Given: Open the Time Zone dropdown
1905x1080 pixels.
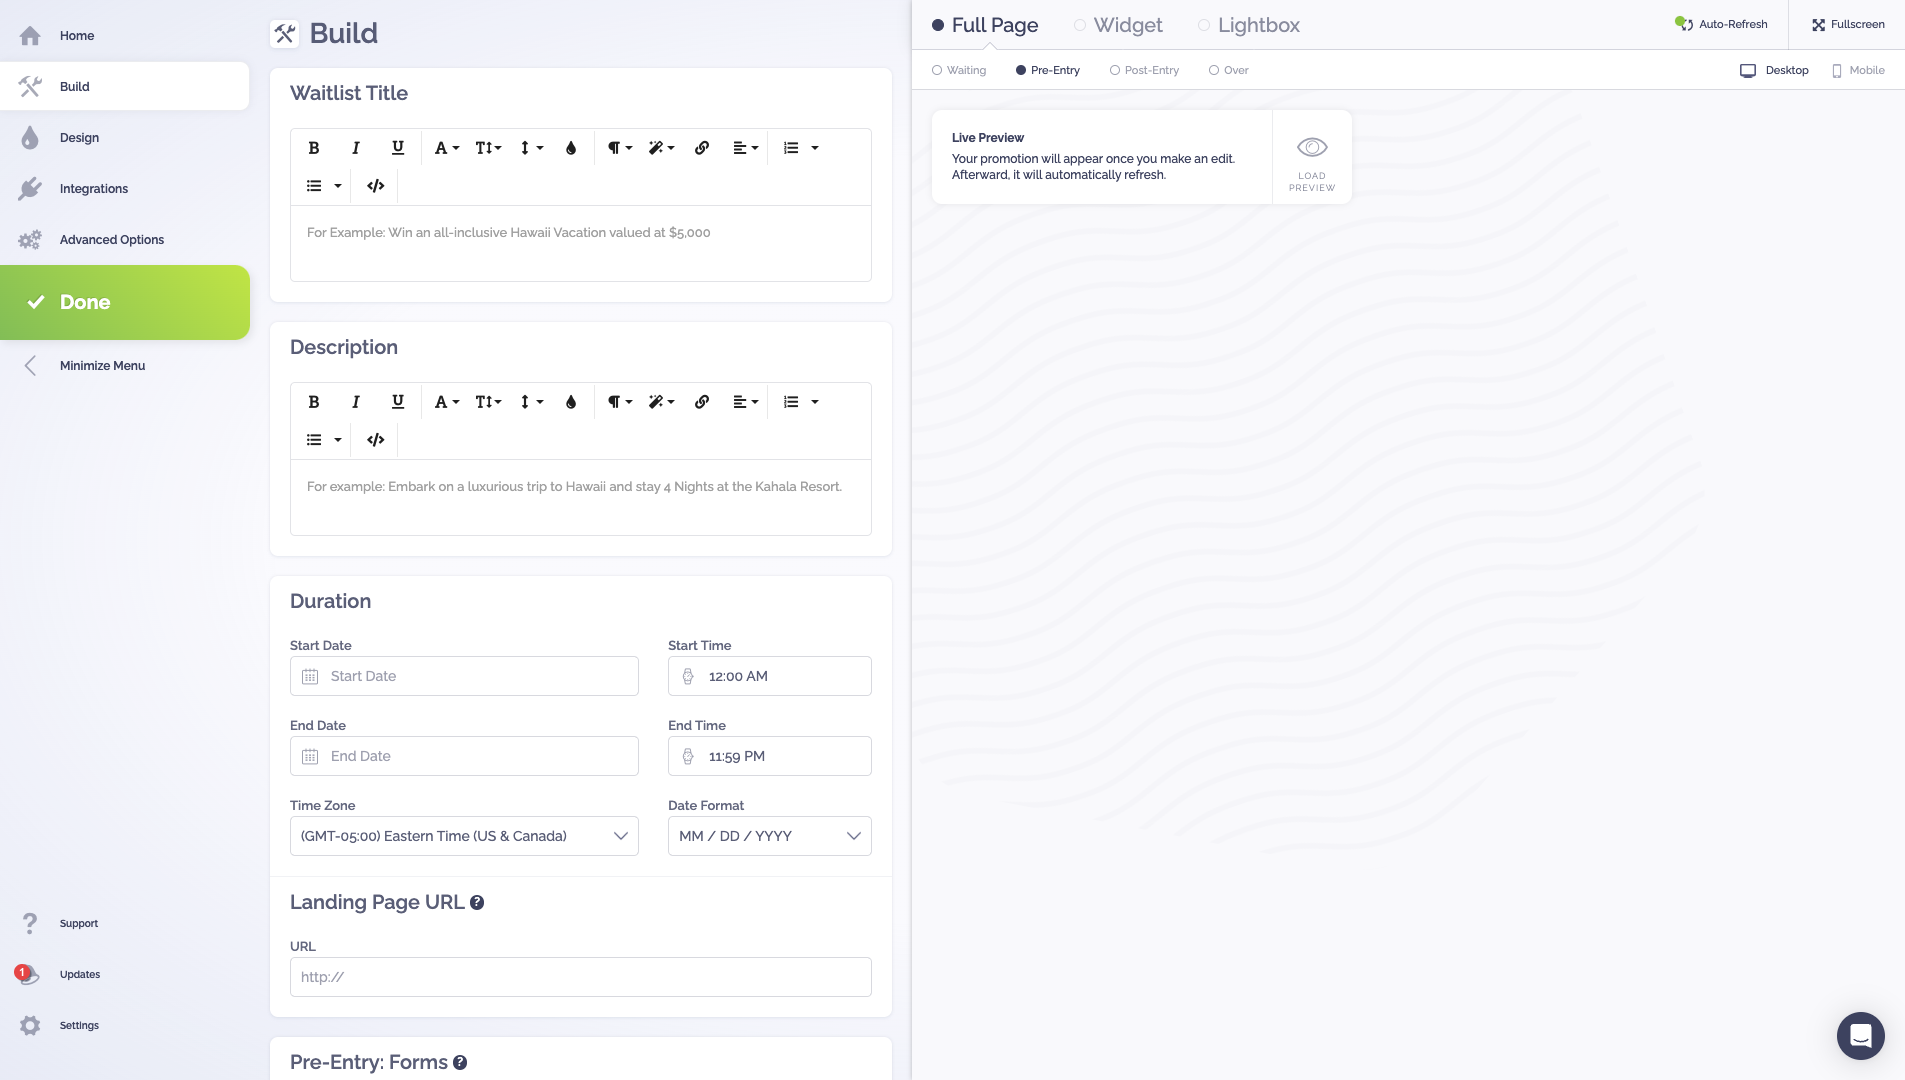Looking at the screenshot, I should 463,835.
